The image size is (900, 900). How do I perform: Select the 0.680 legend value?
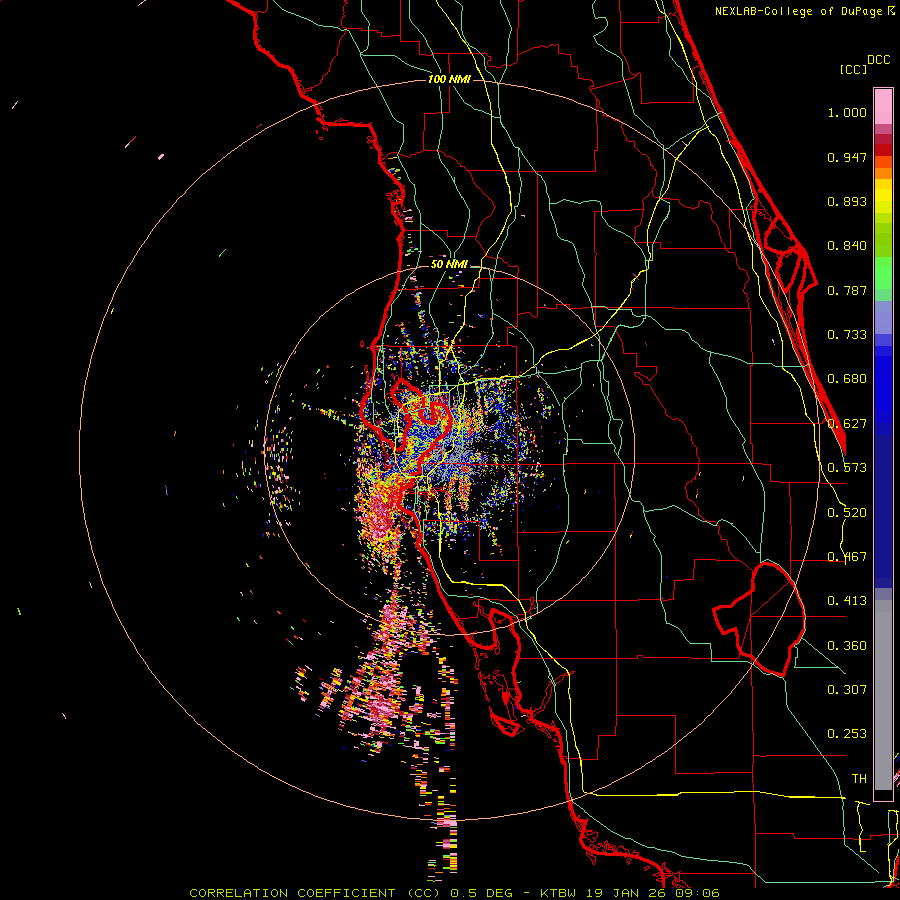[847, 379]
